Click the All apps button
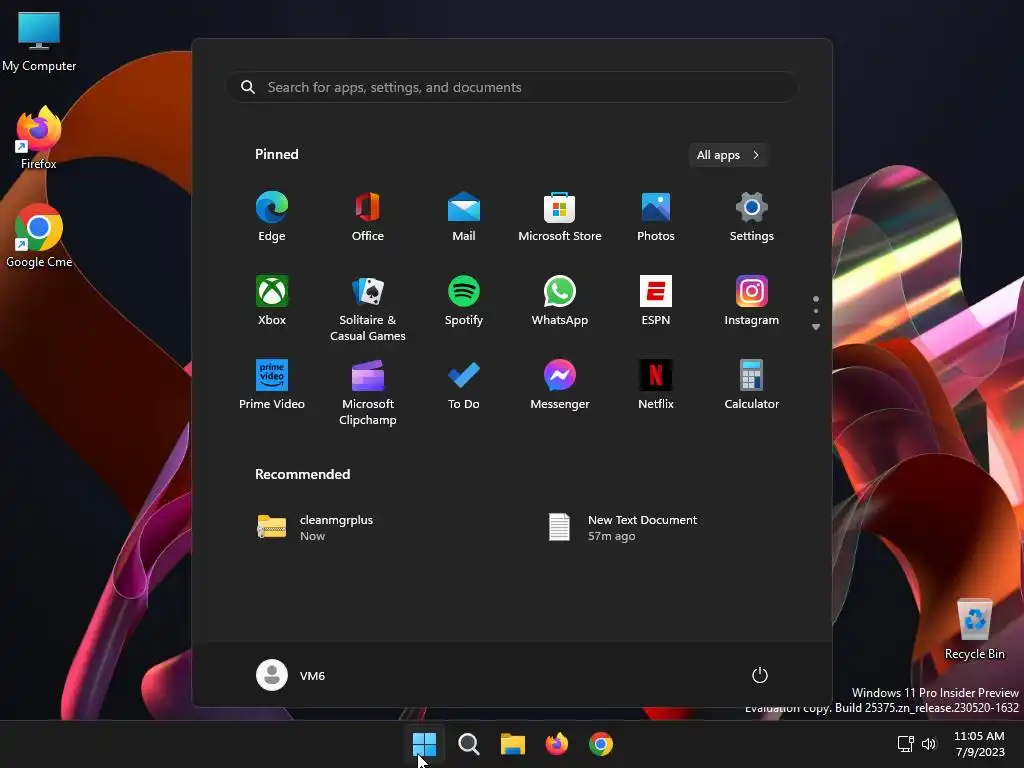This screenshot has width=1024, height=768. [728, 155]
